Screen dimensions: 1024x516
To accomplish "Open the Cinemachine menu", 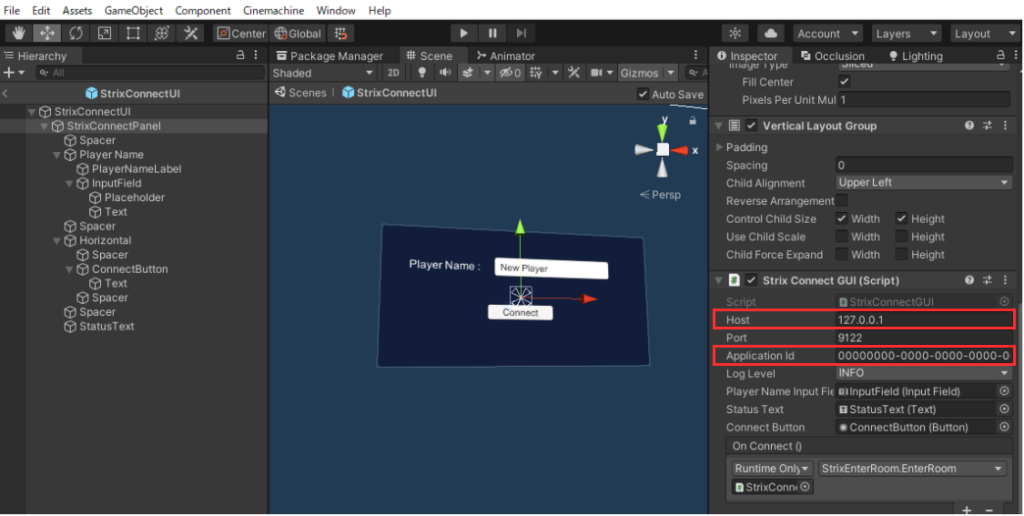I will click(273, 10).
